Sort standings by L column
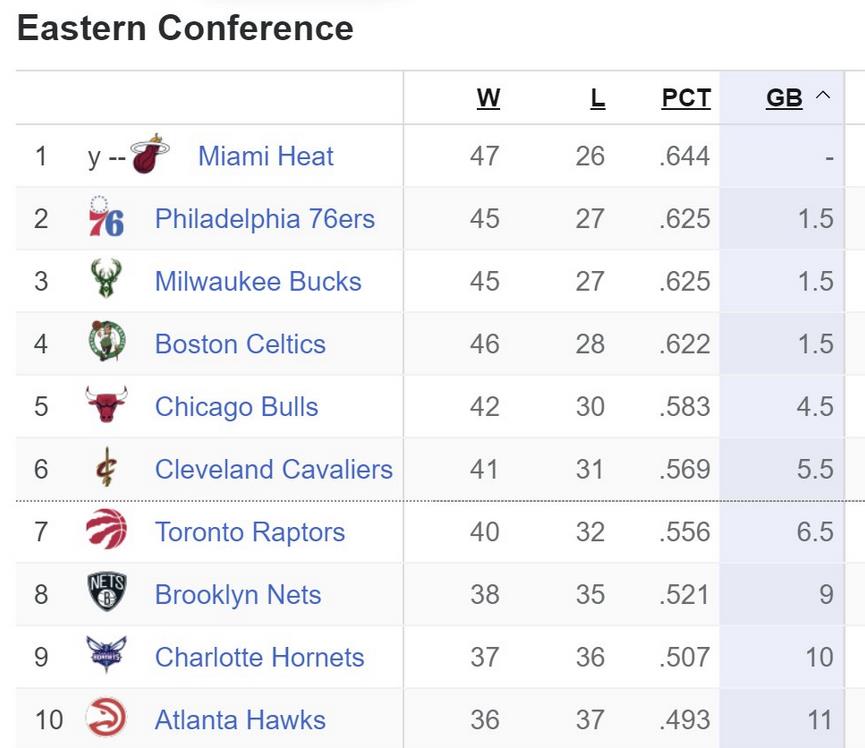This screenshot has height=748, width=865. 597,98
